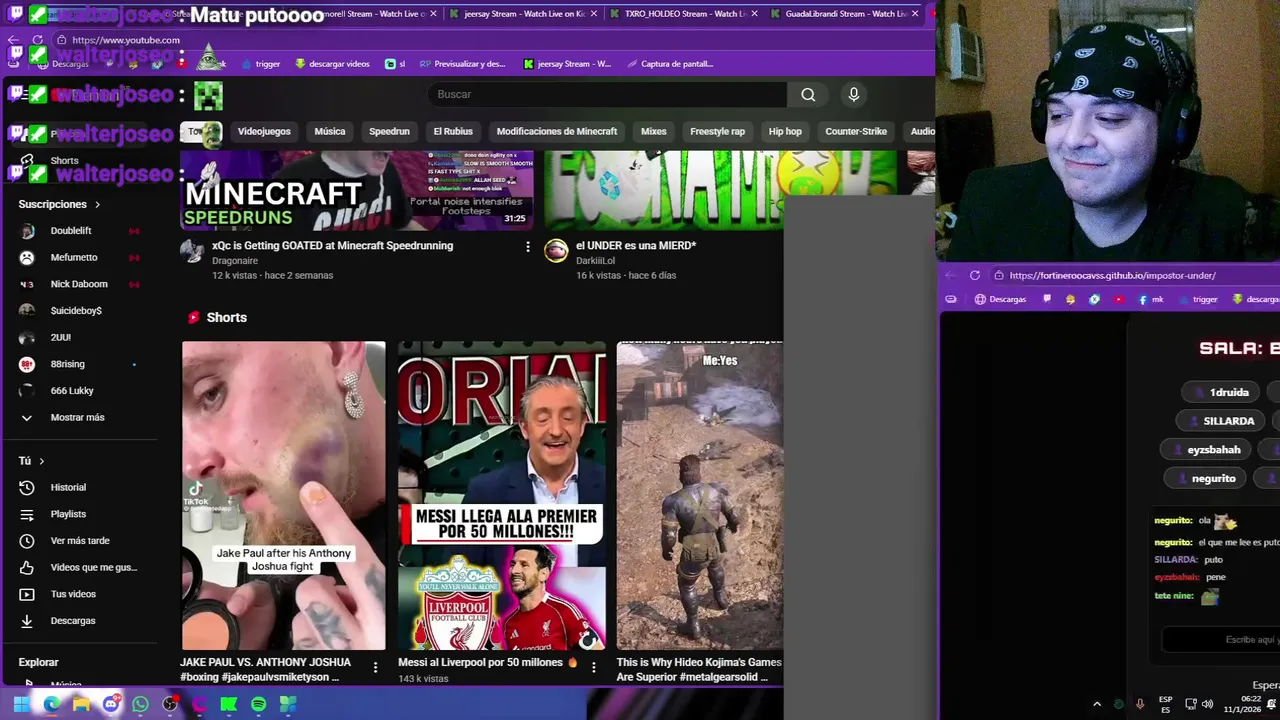Open more options for Messi Liverpool short
Image resolution: width=1280 pixels, height=720 pixels.
pyautogui.click(x=593, y=667)
